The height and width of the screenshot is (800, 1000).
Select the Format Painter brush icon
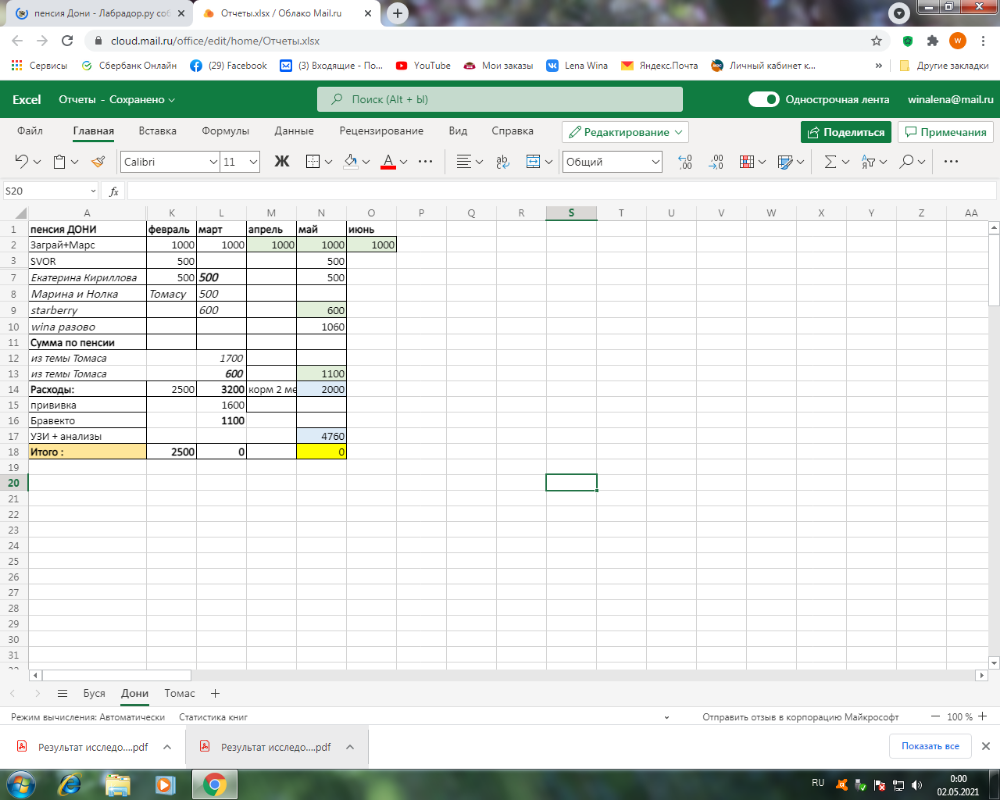coord(97,161)
